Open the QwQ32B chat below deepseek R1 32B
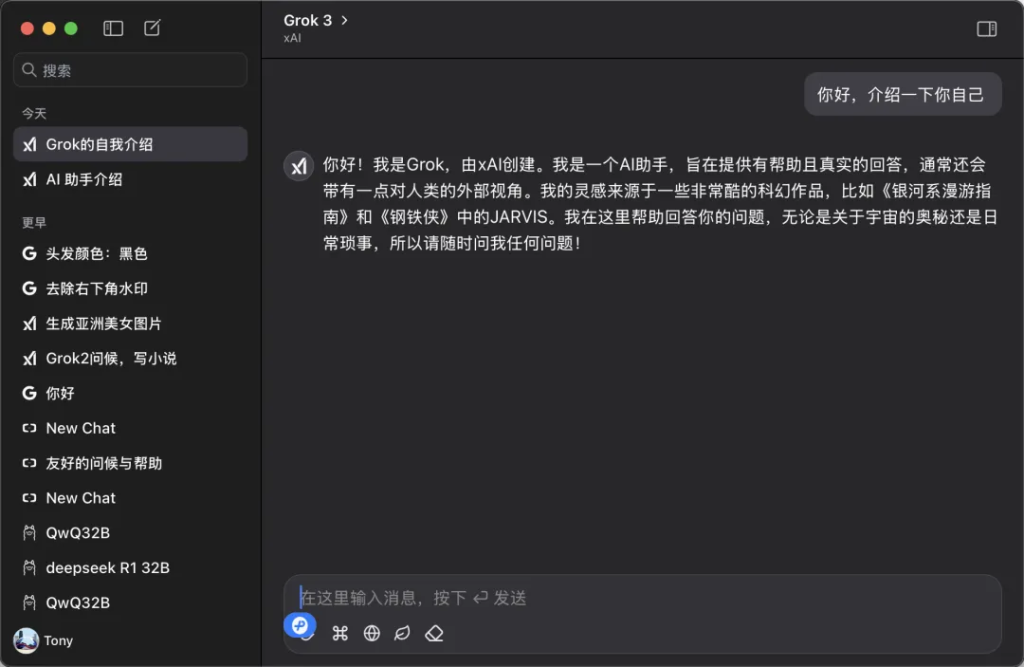The height and width of the screenshot is (667, 1024). [130, 602]
